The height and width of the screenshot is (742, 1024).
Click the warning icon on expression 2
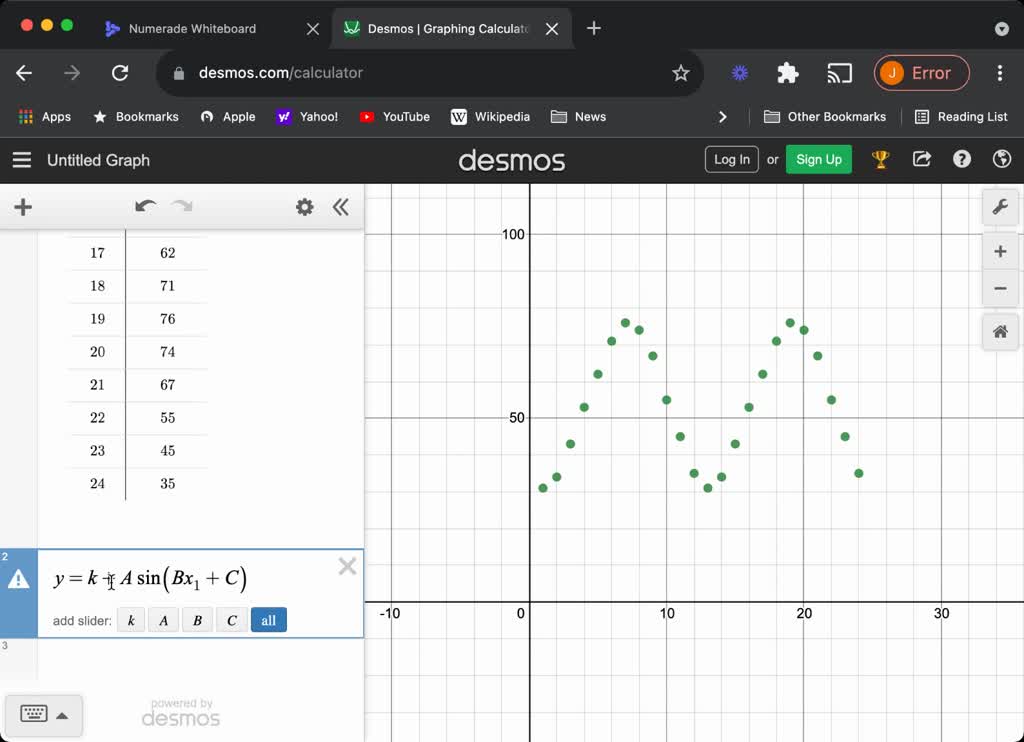click(x=18, y=579)
